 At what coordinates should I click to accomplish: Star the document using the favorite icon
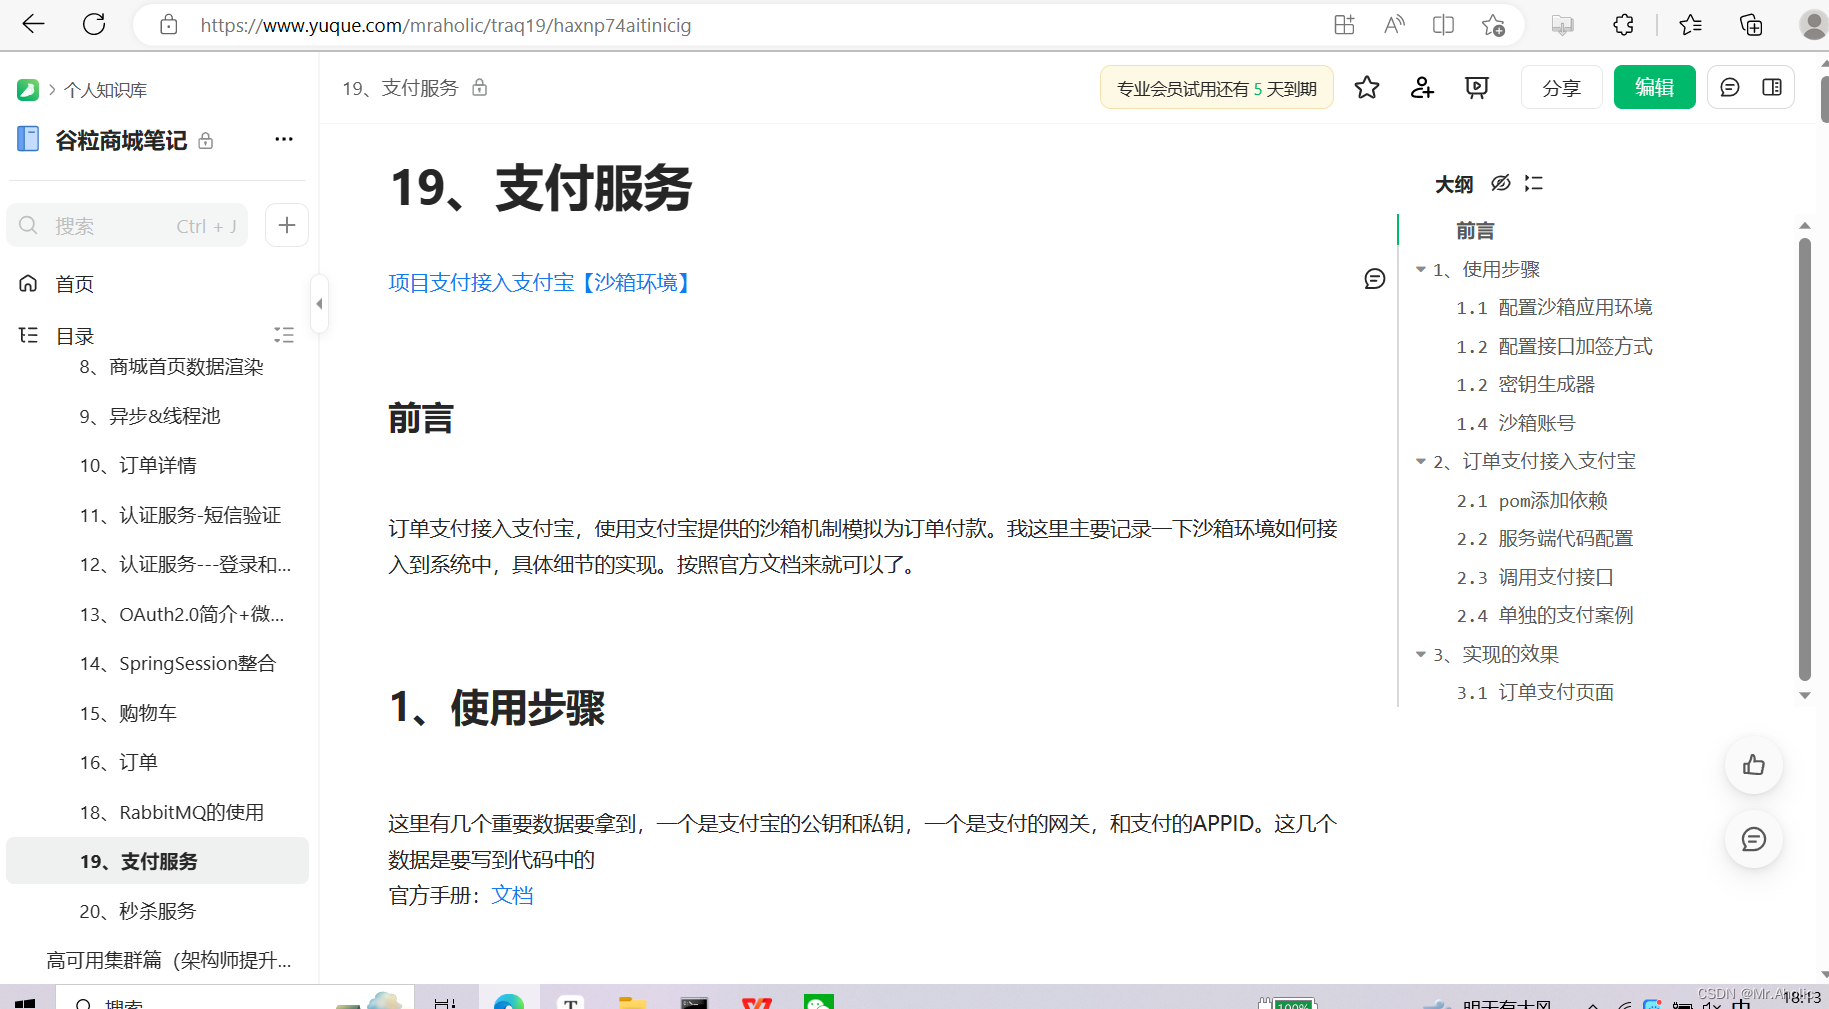coord(1366,87)
